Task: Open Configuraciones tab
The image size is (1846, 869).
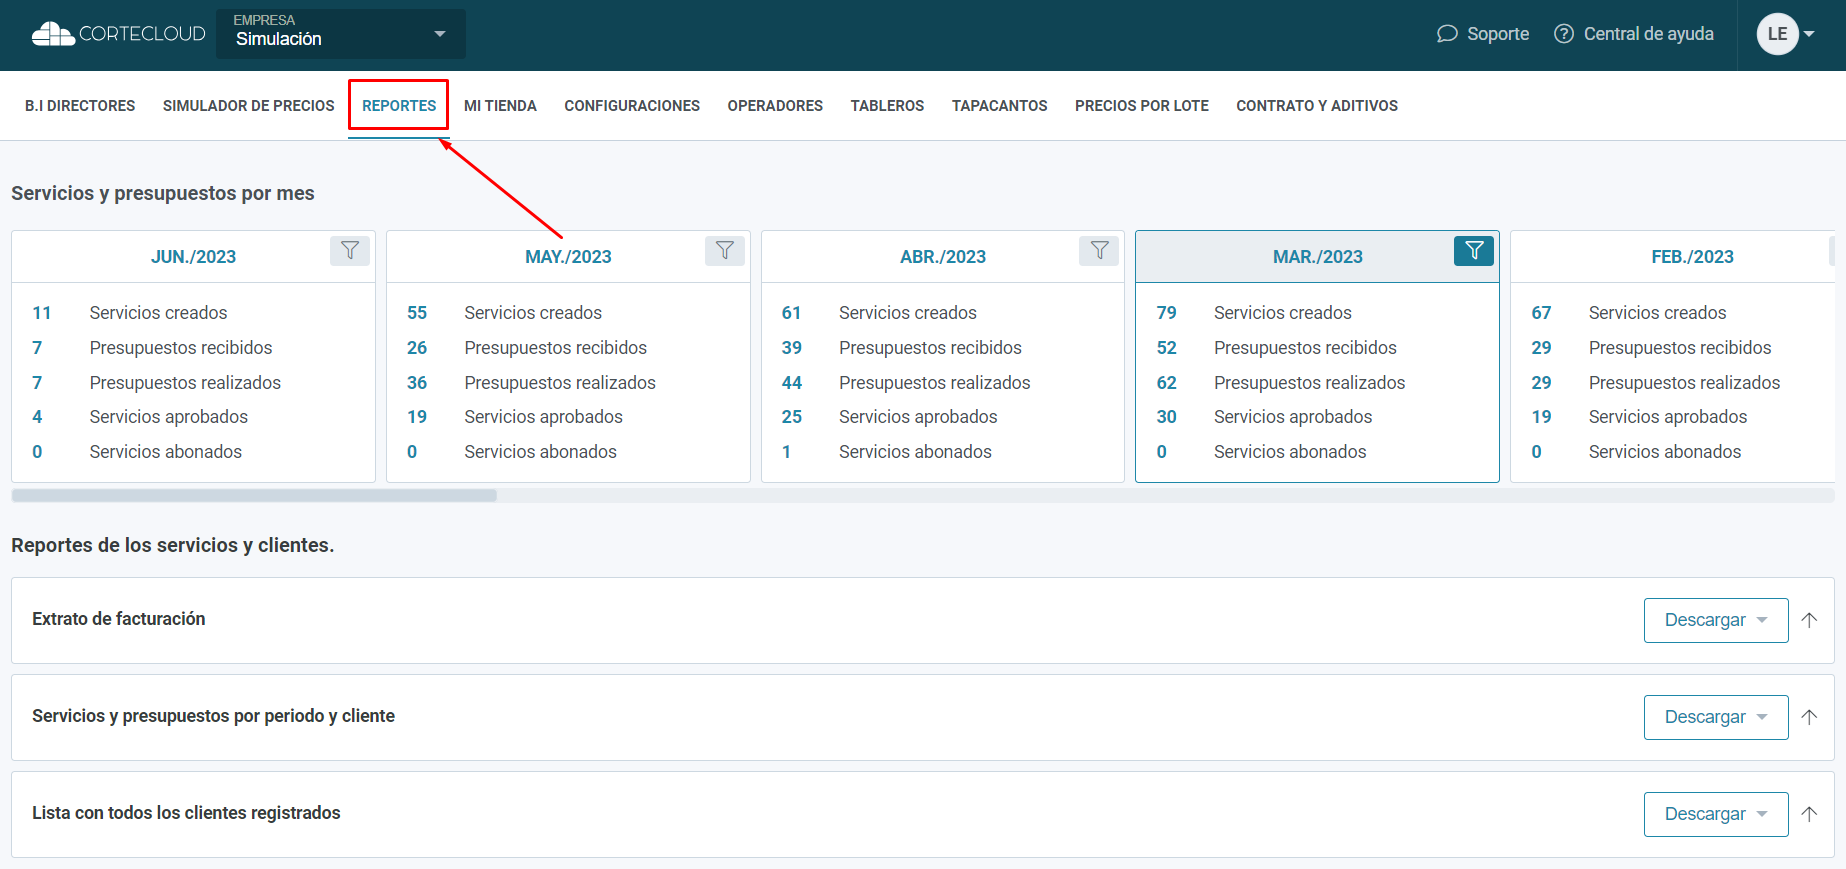Action: (632, 106)
